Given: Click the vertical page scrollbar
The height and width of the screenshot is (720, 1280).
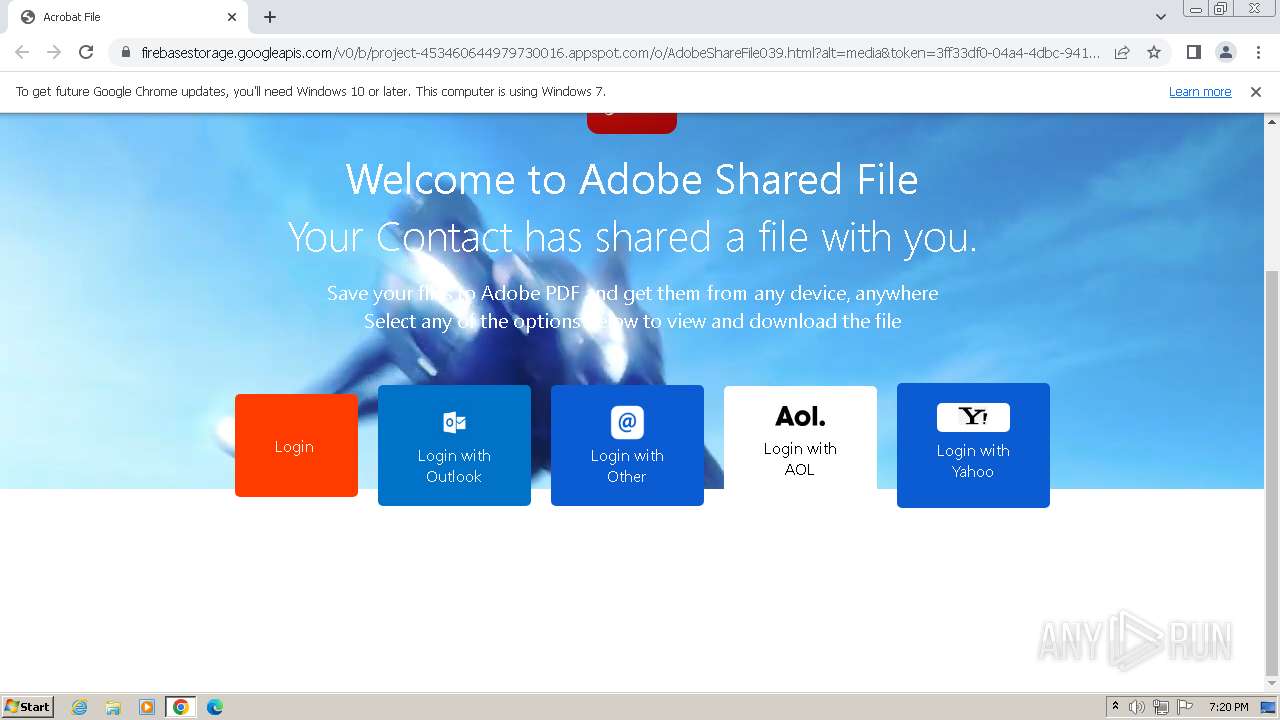Looking at the screenshot, I should click(1272, 473).
